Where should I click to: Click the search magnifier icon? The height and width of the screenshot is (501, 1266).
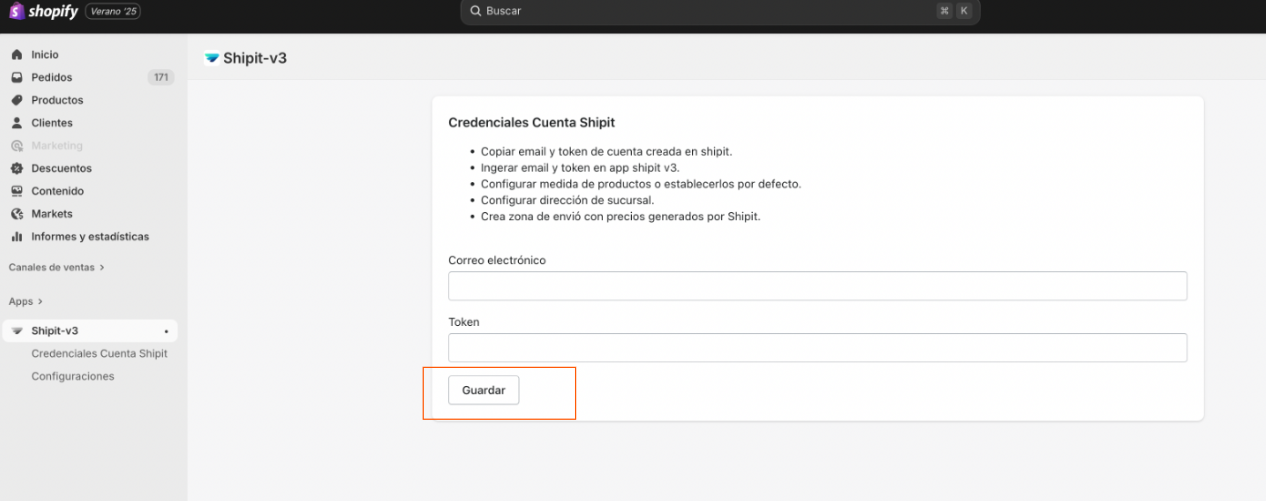point(476,11)
